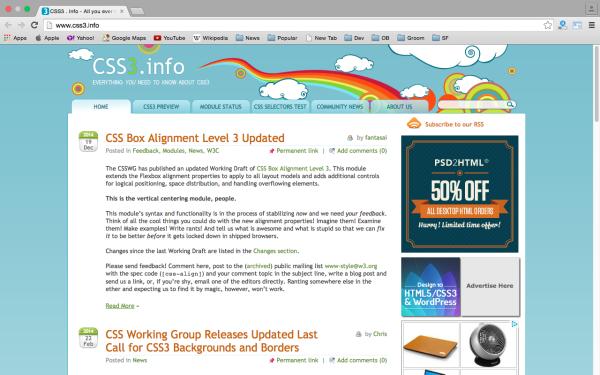This screenshot has width=600, height=375.
Task: Open author Chris link
Action: tap(380, 334)
